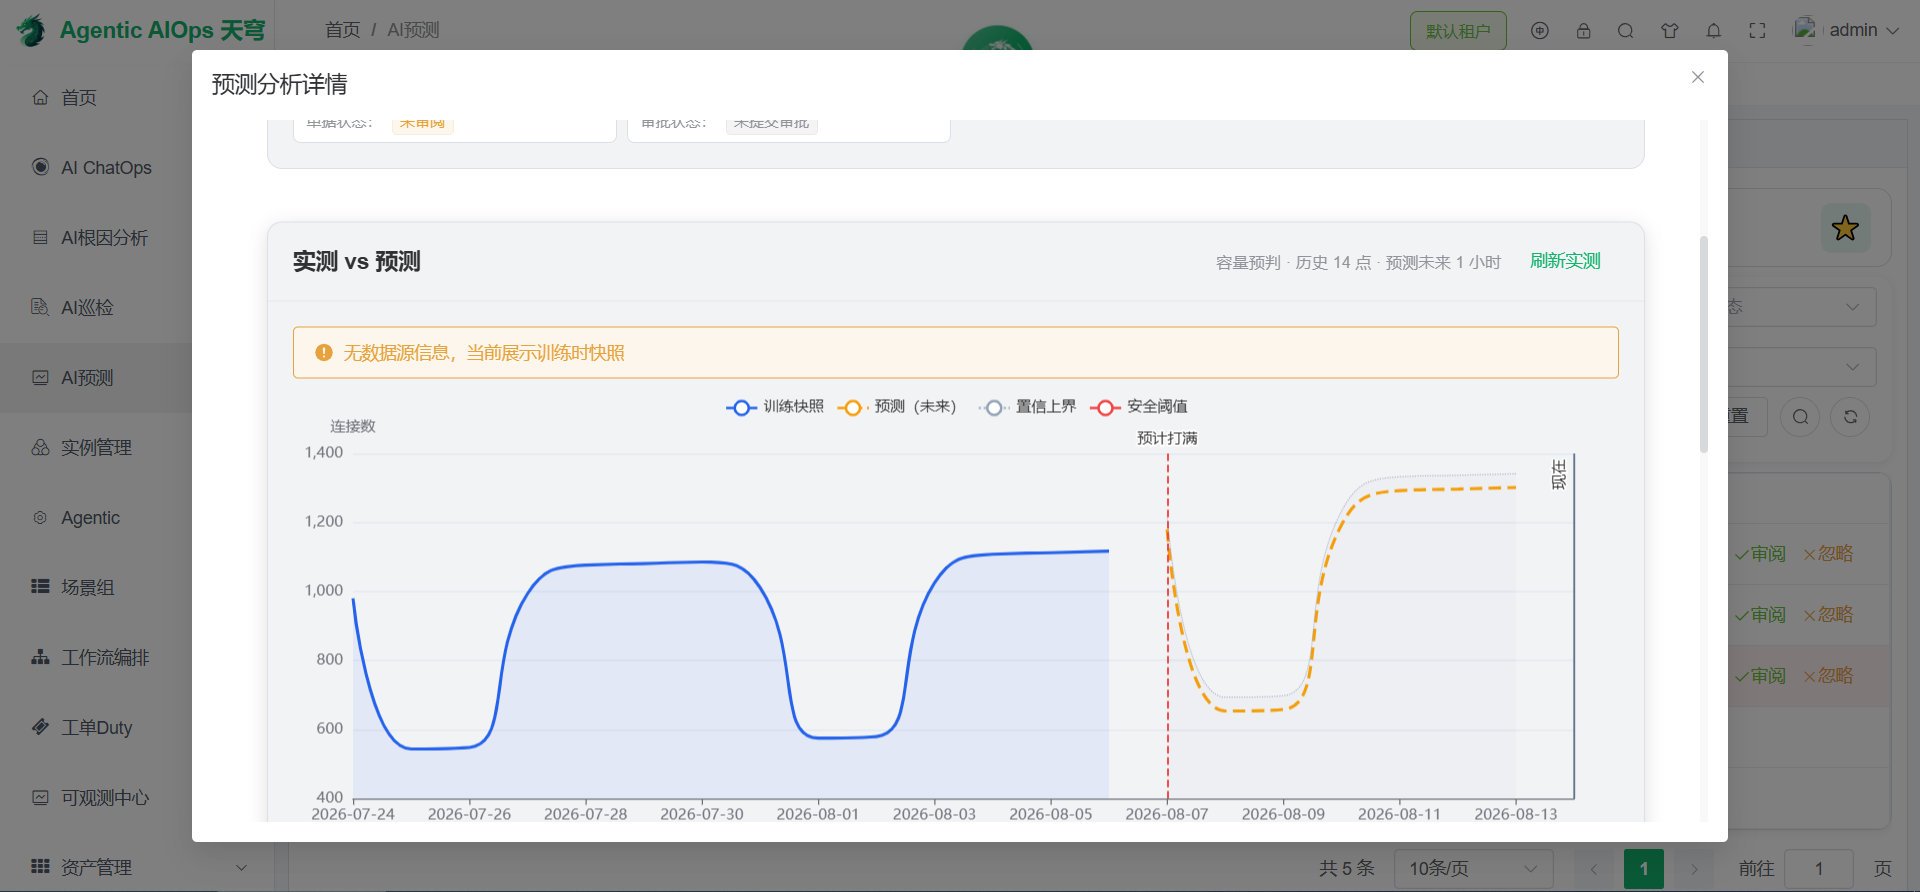Open the theme (shirt) settings icon
1920x892 pixels.
click(x=1670, y=31)
